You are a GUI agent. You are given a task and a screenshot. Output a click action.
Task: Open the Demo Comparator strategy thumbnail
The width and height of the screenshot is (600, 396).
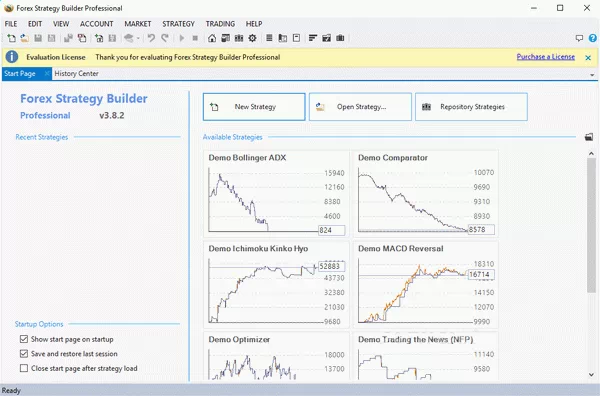pyautogui.click(x=426, y=193)
